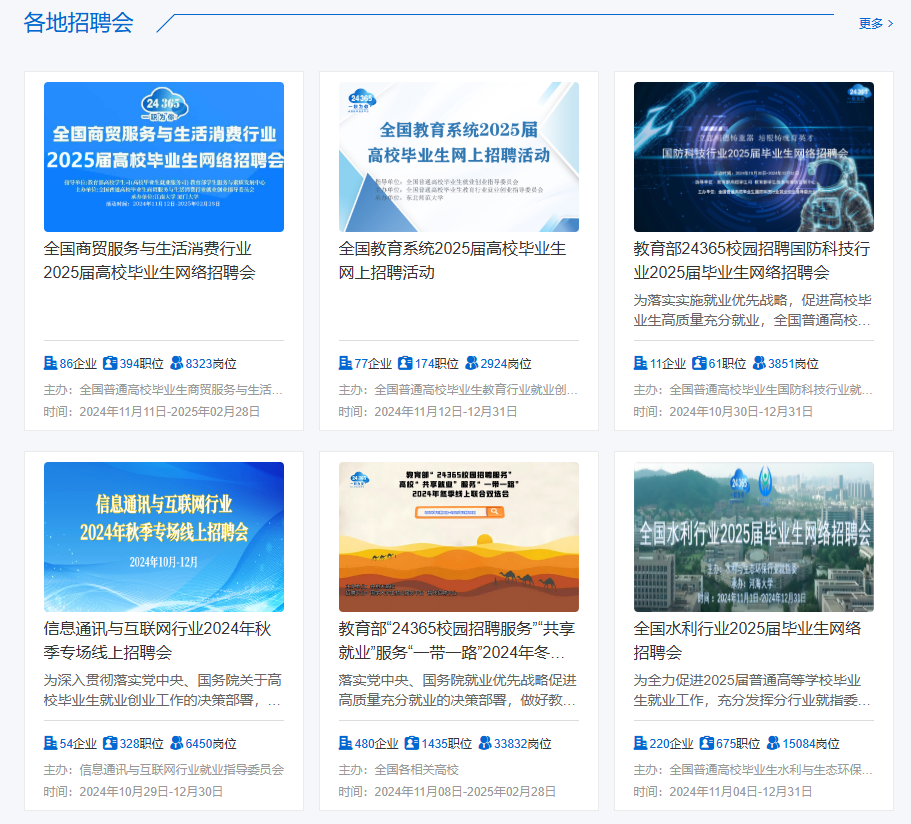The width and height of the screenshot is (911, 824).
Task: Click the people icon beside 3851岗位
Action: click(759, 363)
